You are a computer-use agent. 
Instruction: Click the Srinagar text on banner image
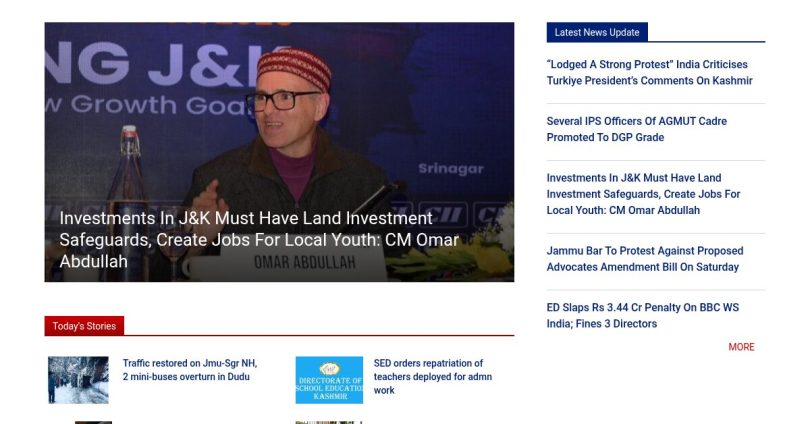coord(451,169)
